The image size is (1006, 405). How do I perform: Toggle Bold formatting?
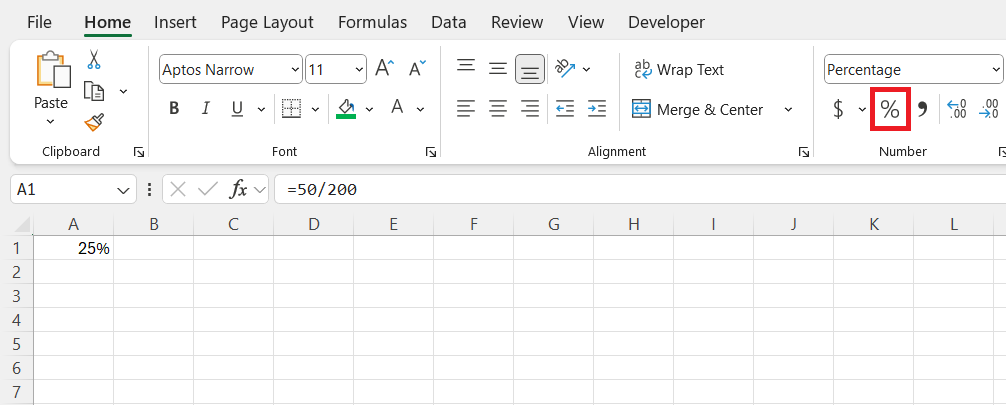coord(174,108)
